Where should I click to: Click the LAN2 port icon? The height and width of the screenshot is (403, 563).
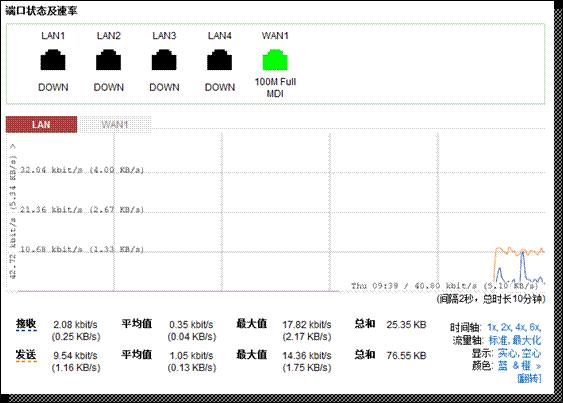click(x=108, y=60)
